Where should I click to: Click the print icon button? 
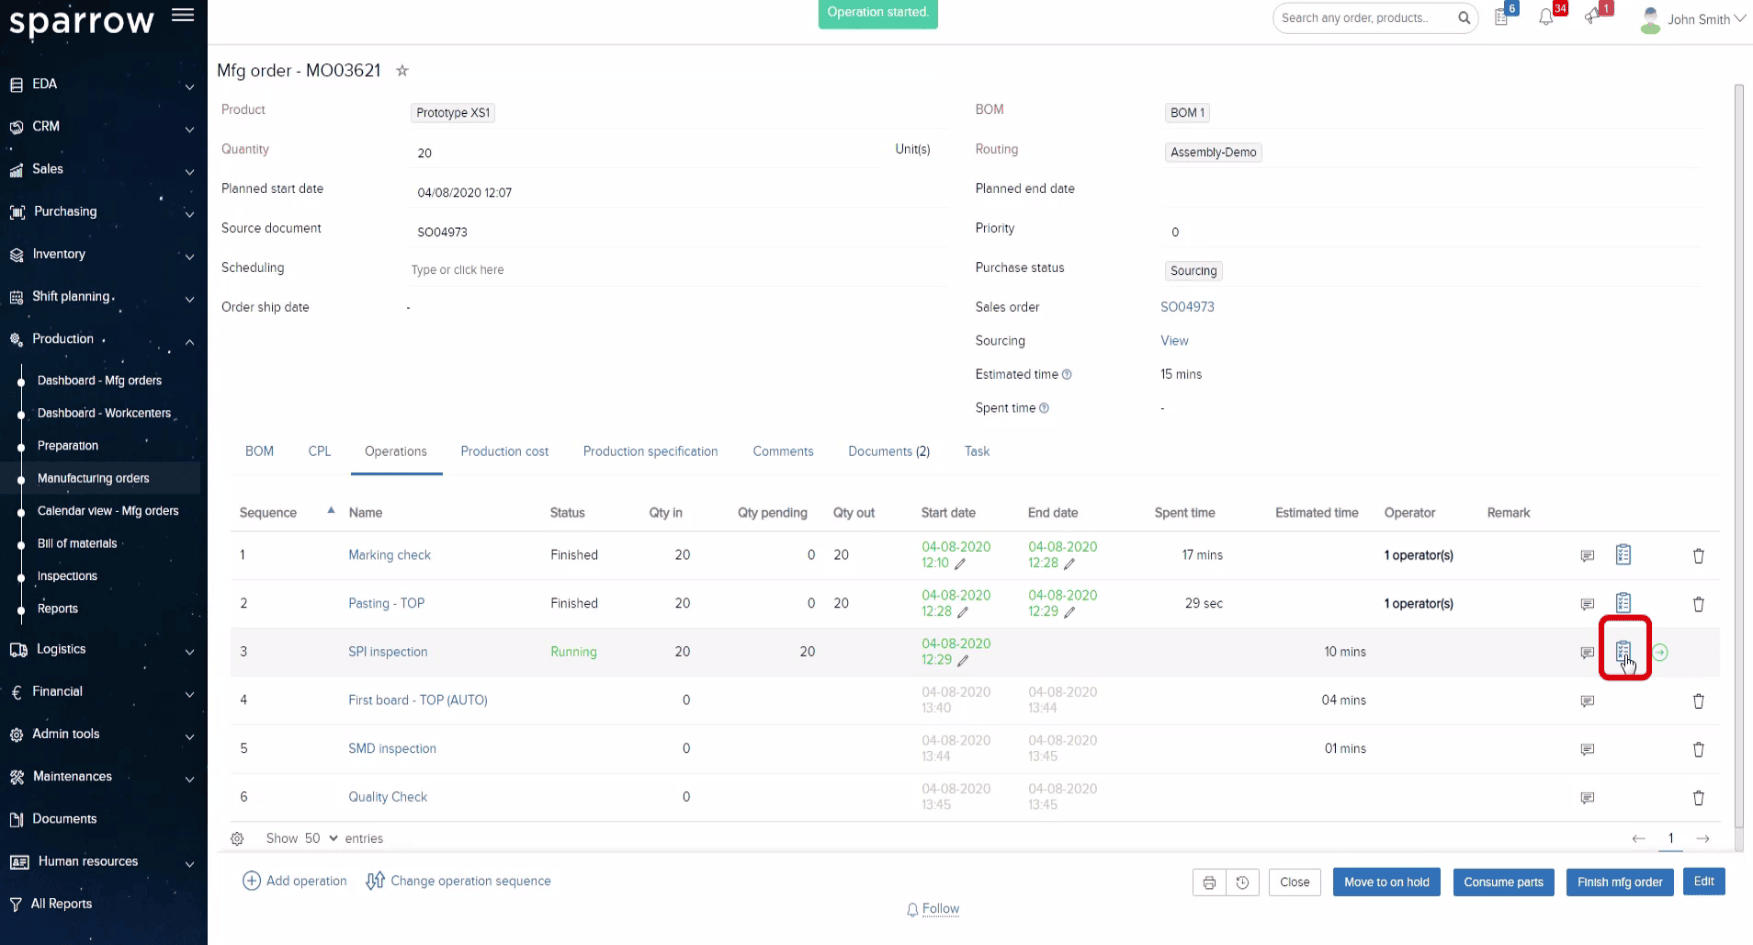pos(1209,882)
